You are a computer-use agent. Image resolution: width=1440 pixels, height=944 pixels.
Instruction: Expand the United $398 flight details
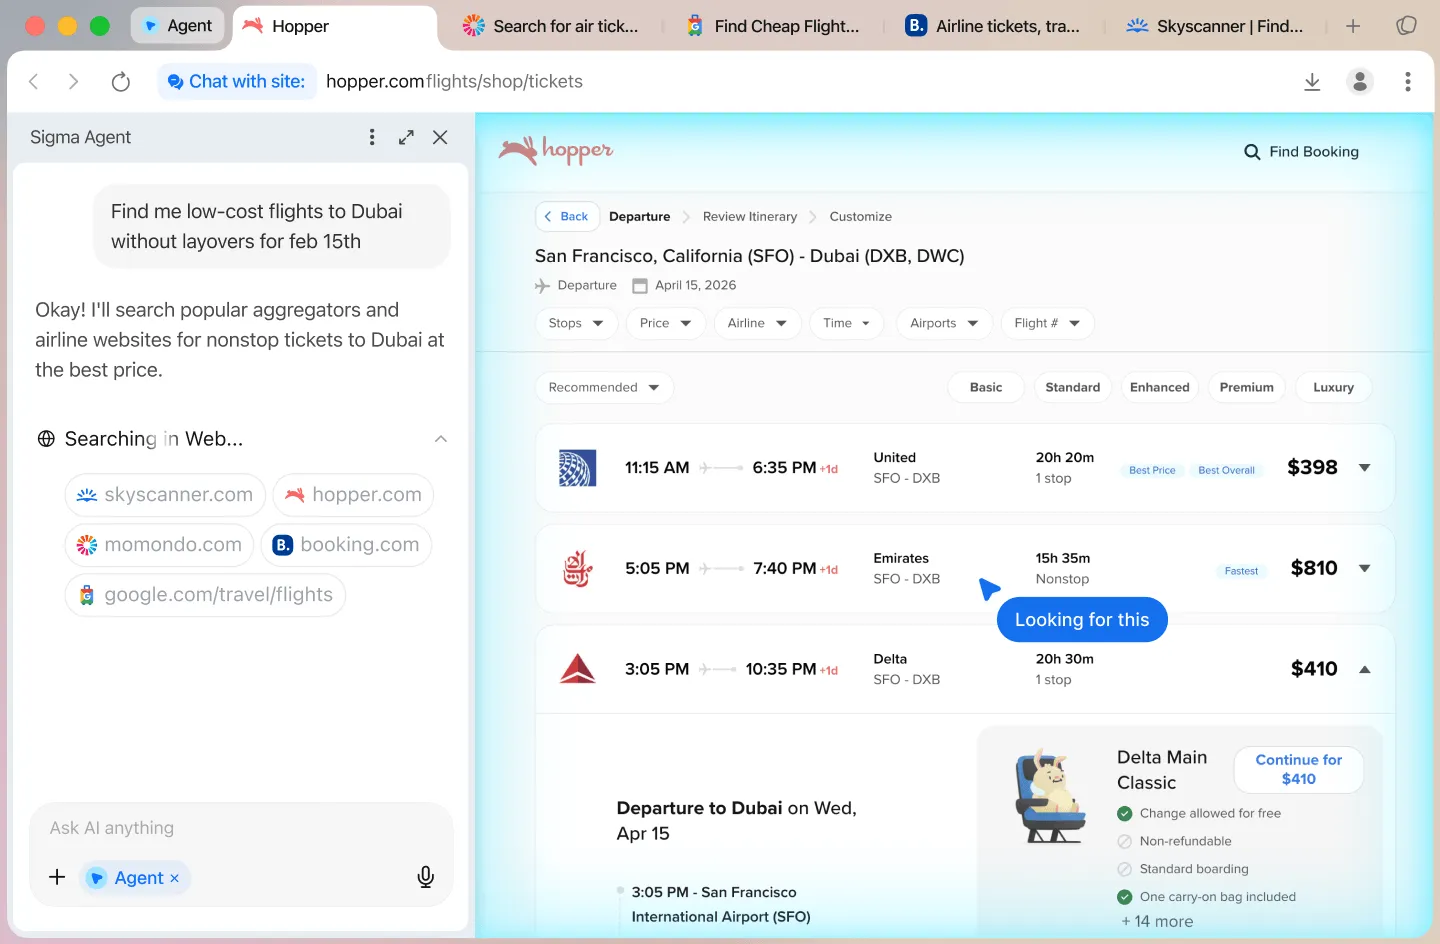(x=1365, y=468)
